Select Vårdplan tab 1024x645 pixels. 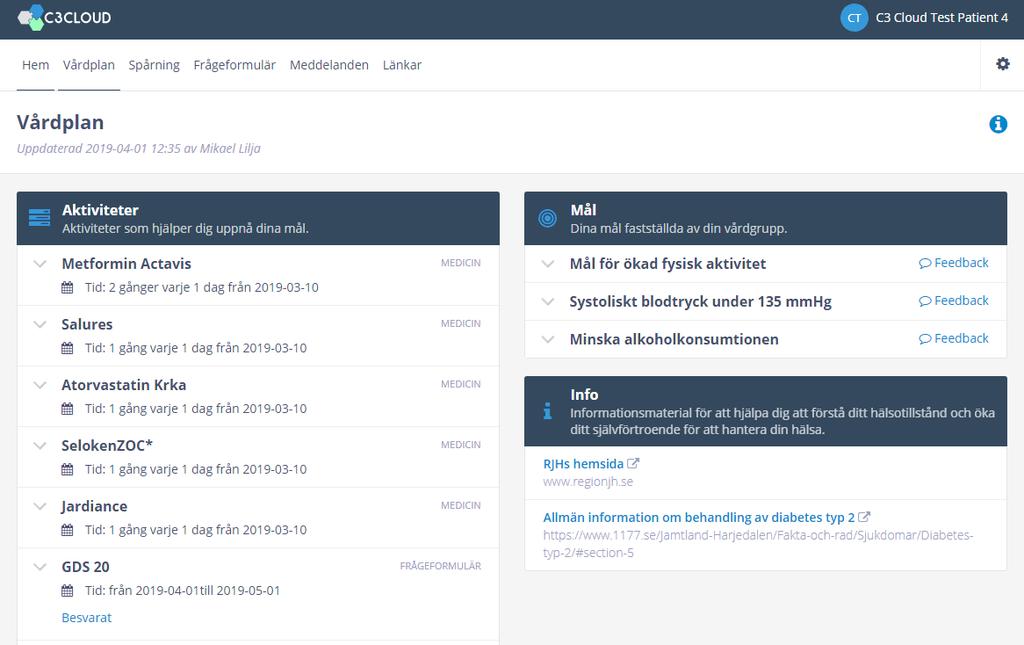pos(89,65)
